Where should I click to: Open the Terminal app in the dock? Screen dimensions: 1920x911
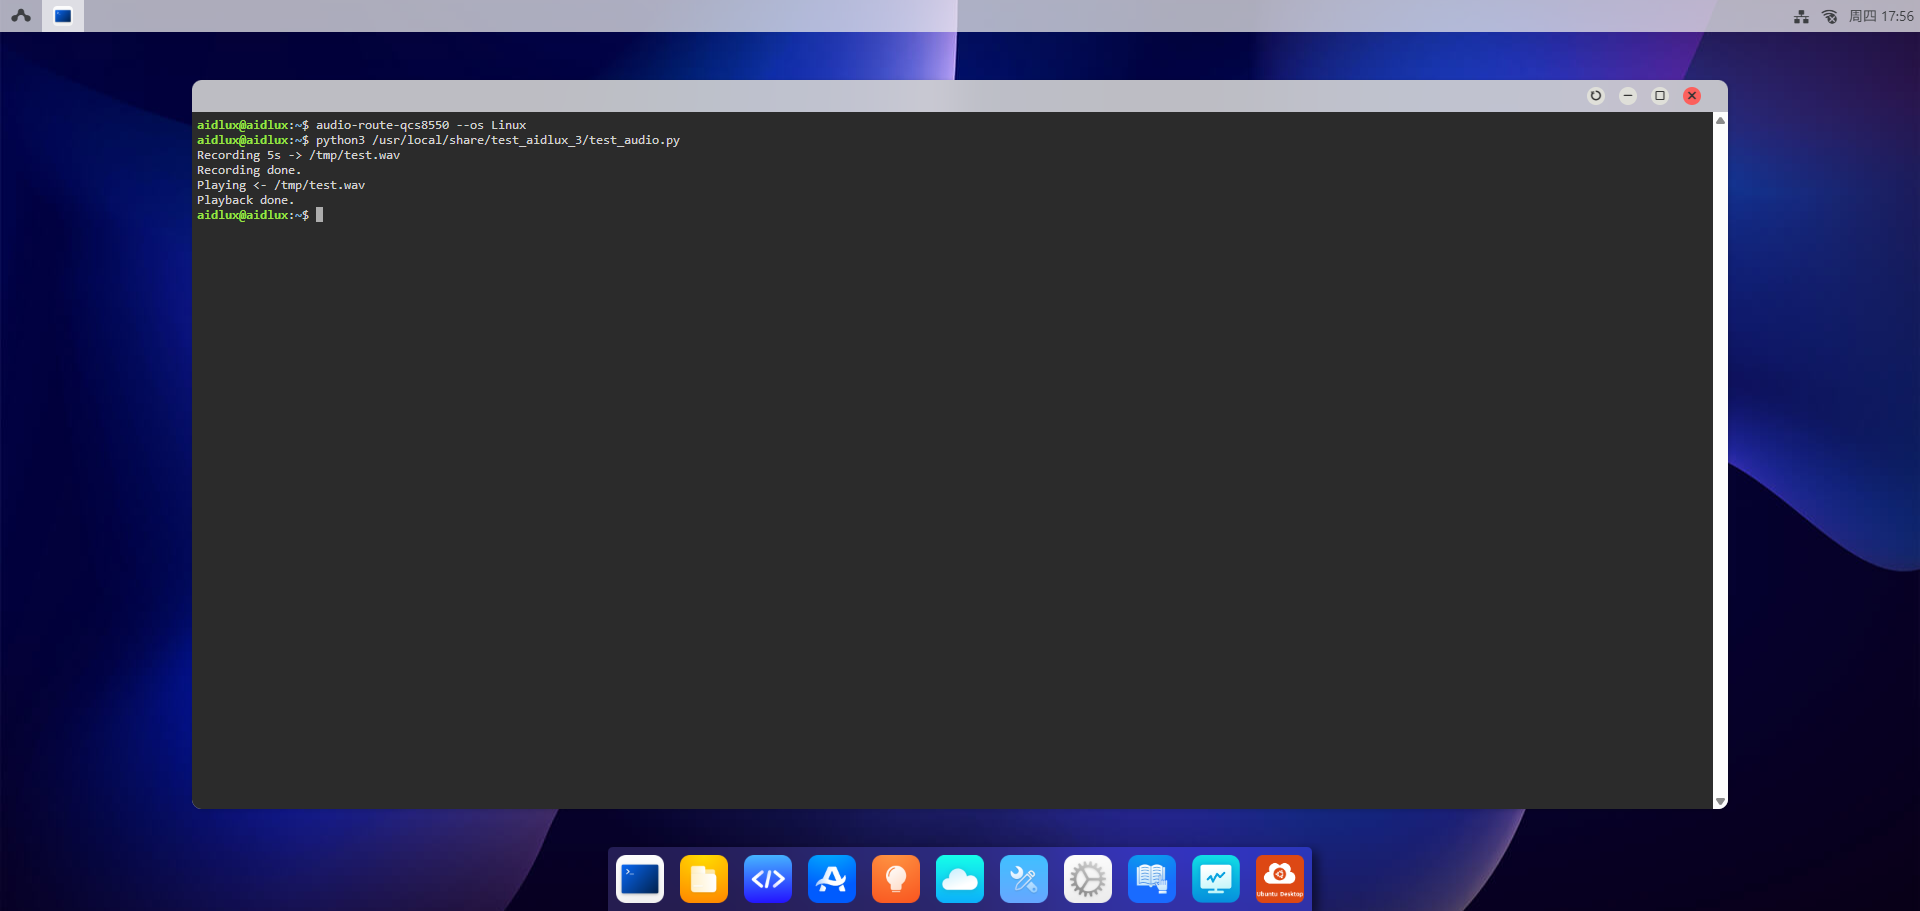click(x=640, y=879)
